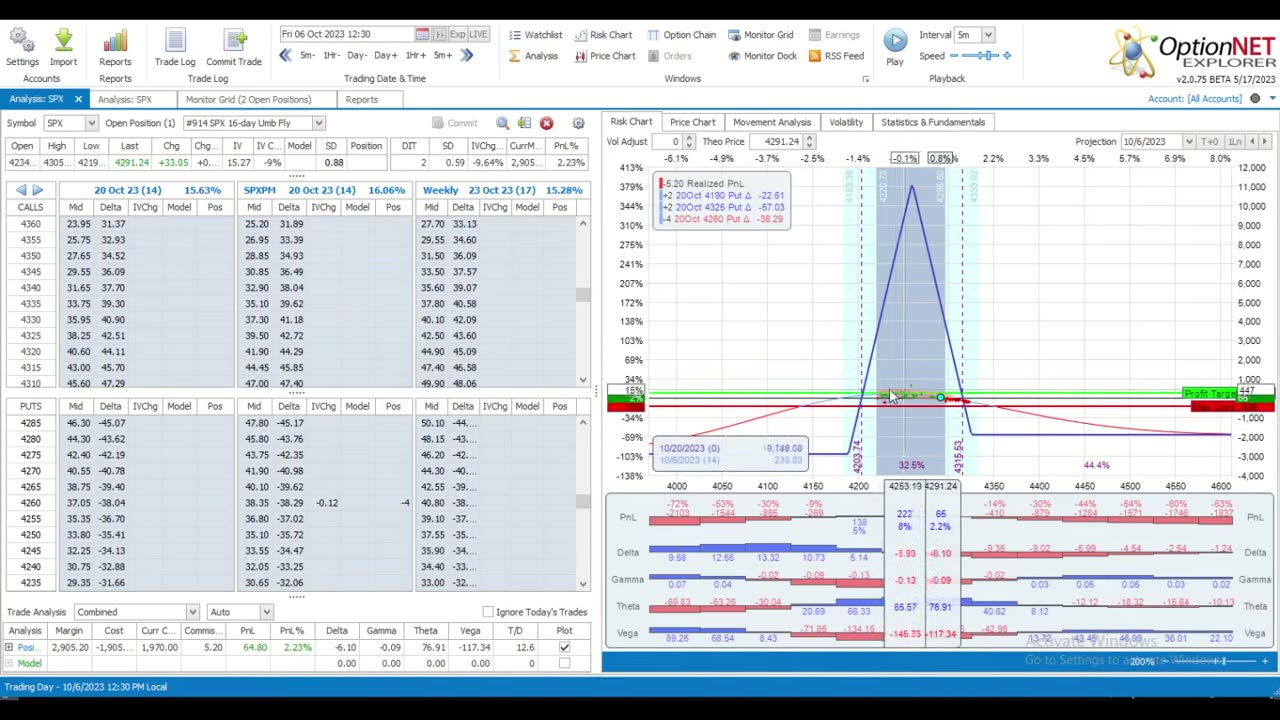The image size is (1280, 720).
Task: Open the Settings gear in Accounts
Action: click(x=22, y=41)
